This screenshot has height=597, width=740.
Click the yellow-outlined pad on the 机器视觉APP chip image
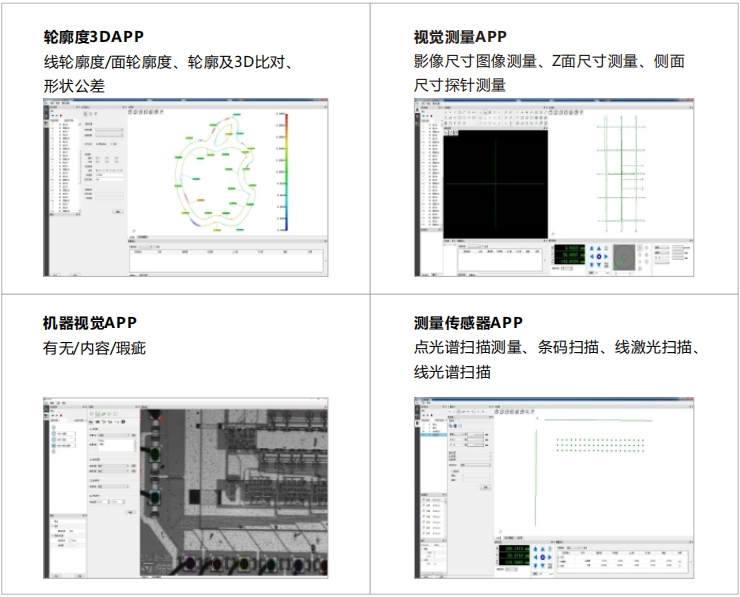[244, 563]
